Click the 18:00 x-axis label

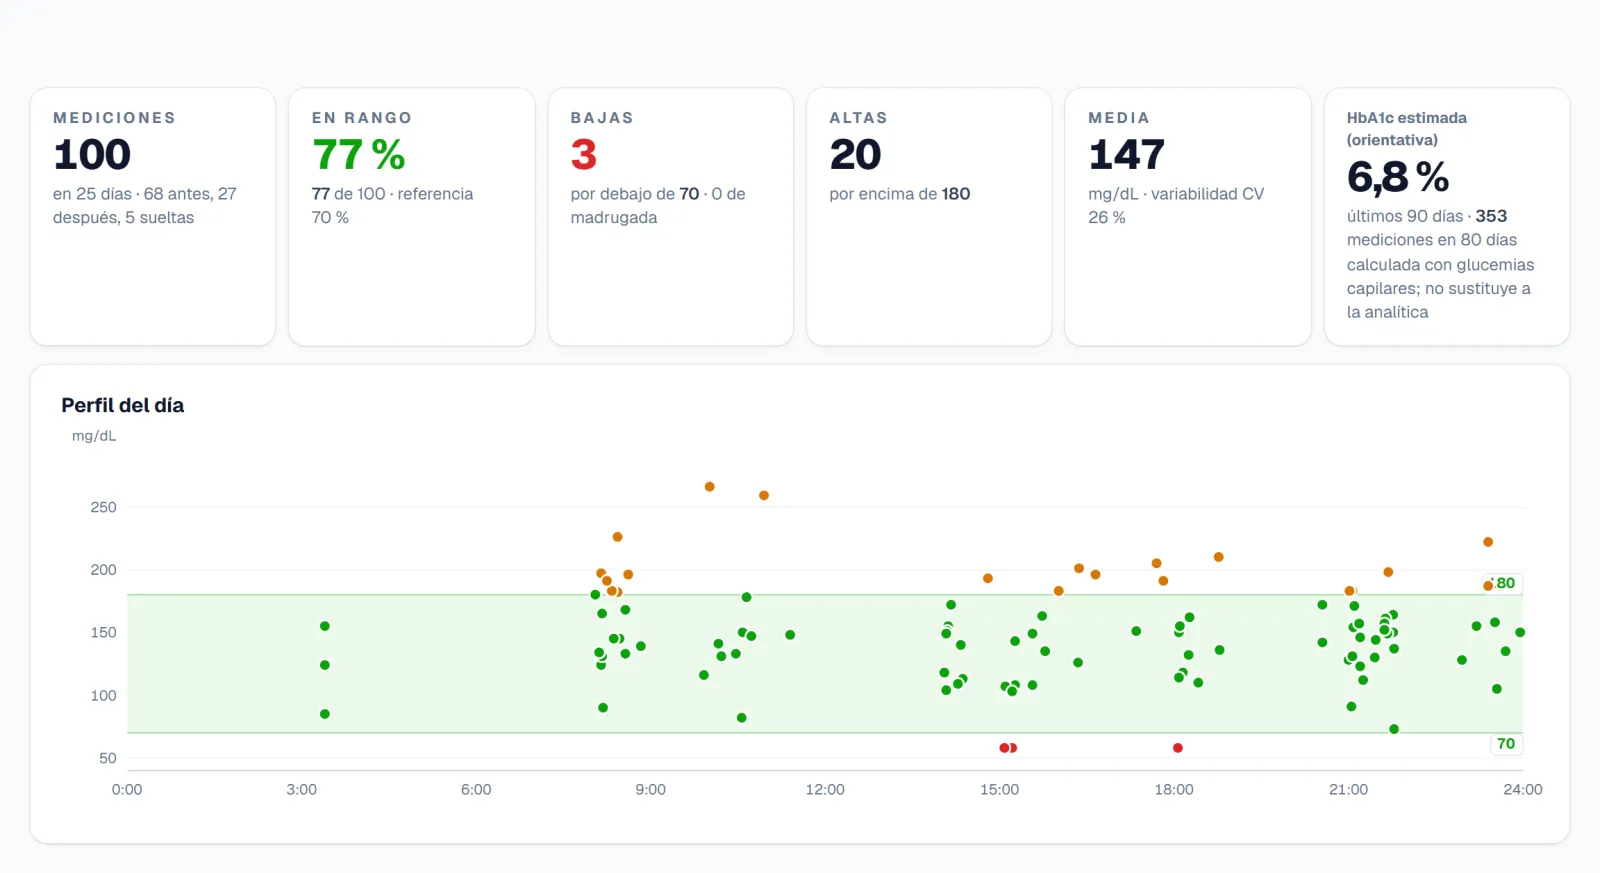click(x=1174, y=790)
